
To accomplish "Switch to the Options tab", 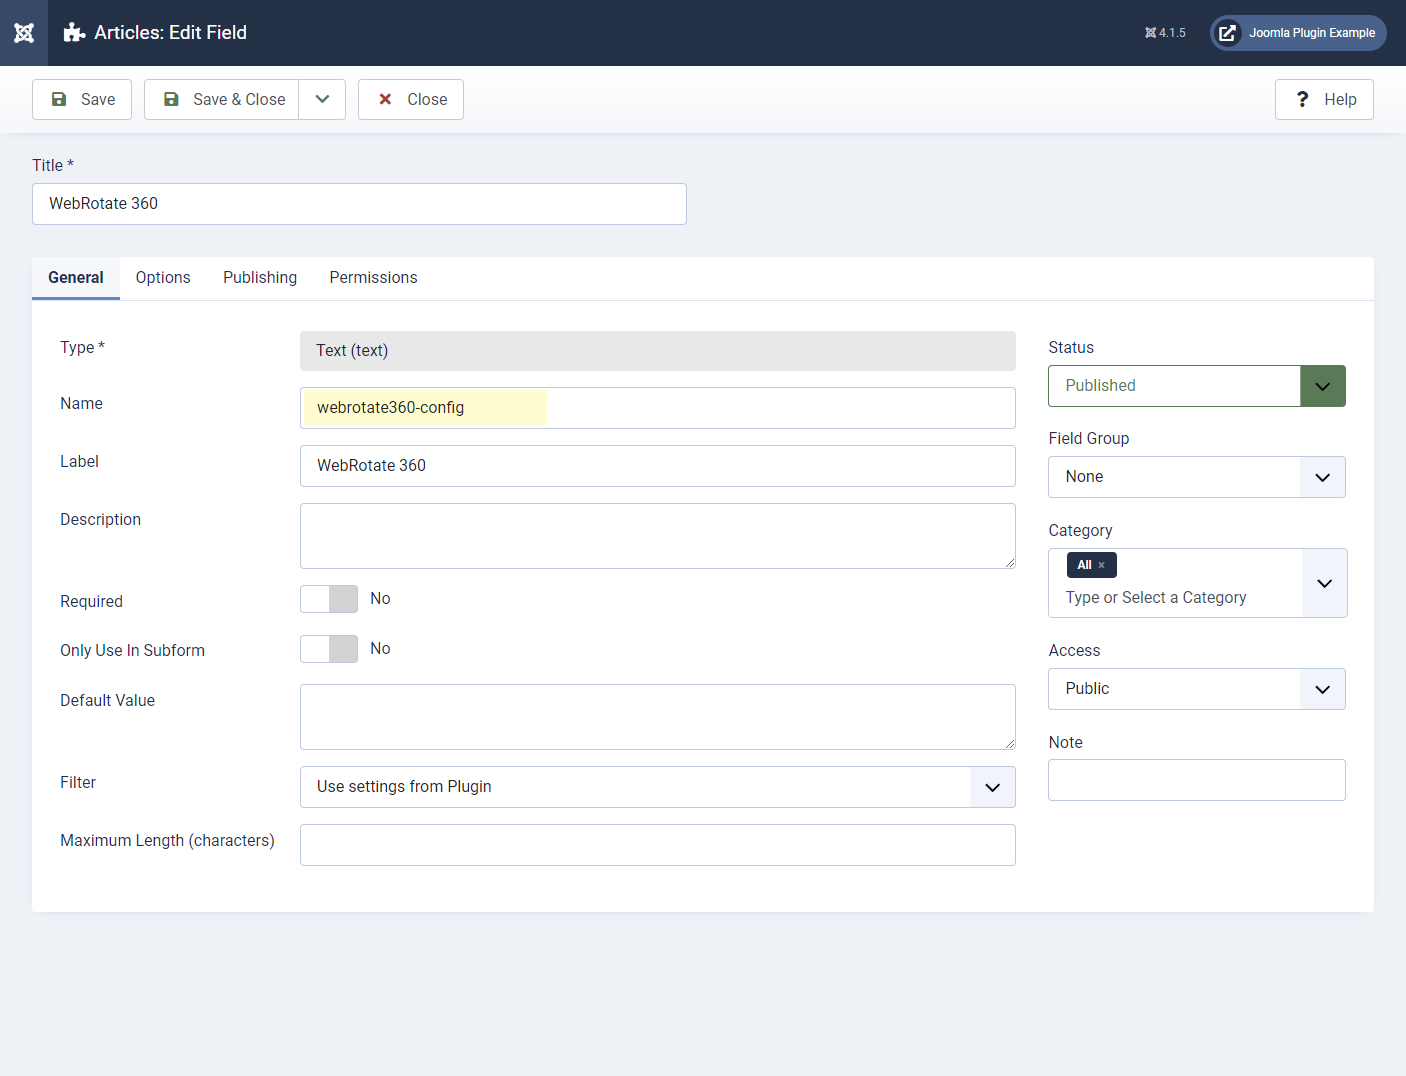I will coord(163,278).
